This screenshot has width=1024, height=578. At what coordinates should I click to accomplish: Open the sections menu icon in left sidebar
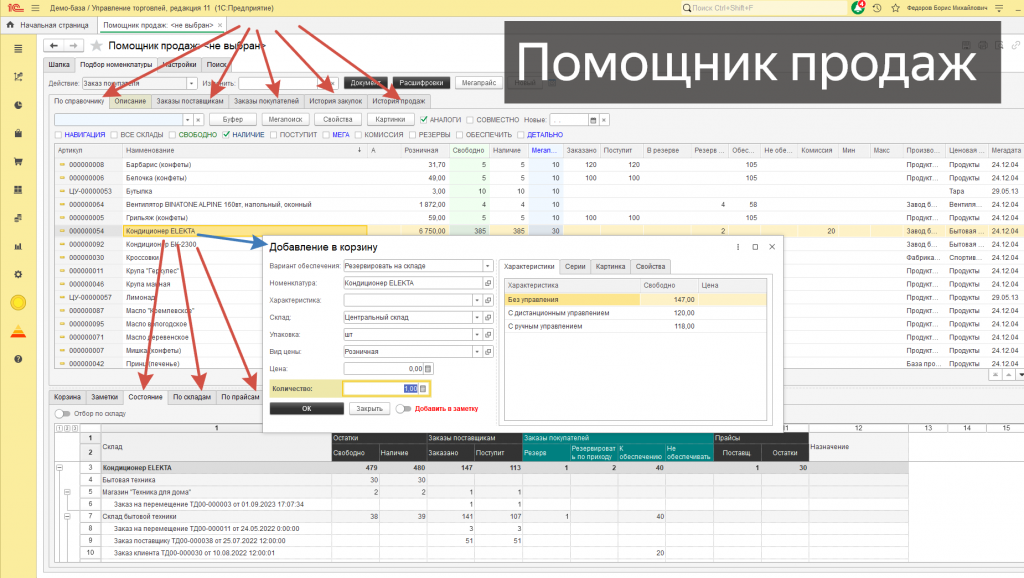pyautogui.click(x=18, y=49)
